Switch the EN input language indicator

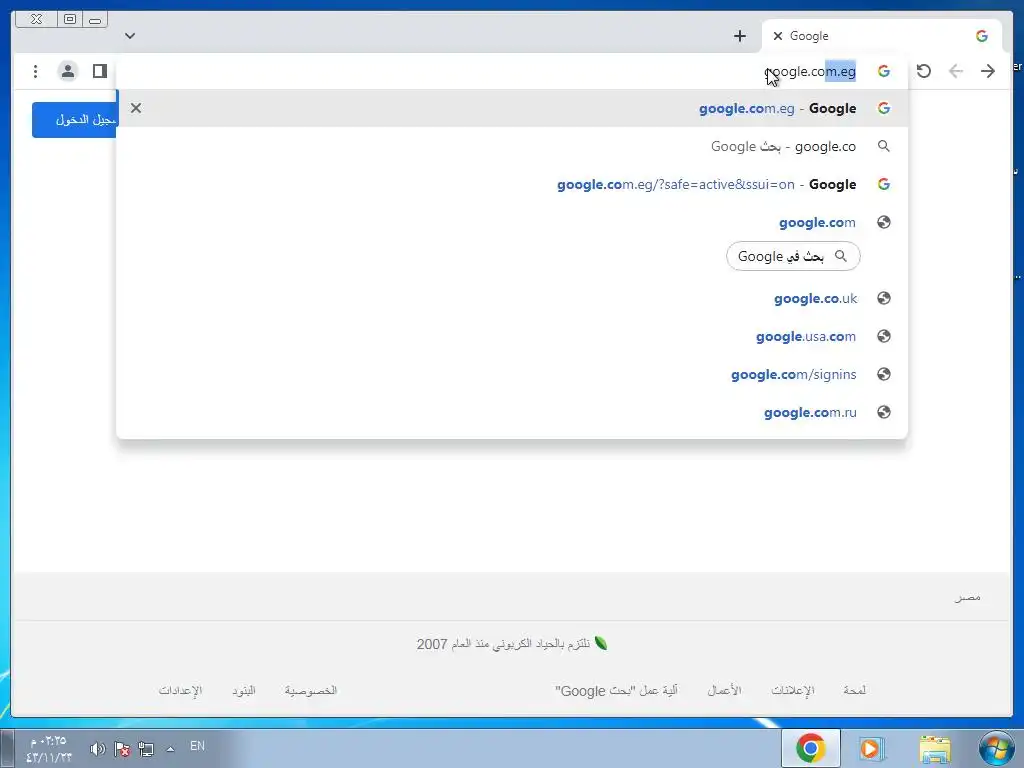coord(197,746)
